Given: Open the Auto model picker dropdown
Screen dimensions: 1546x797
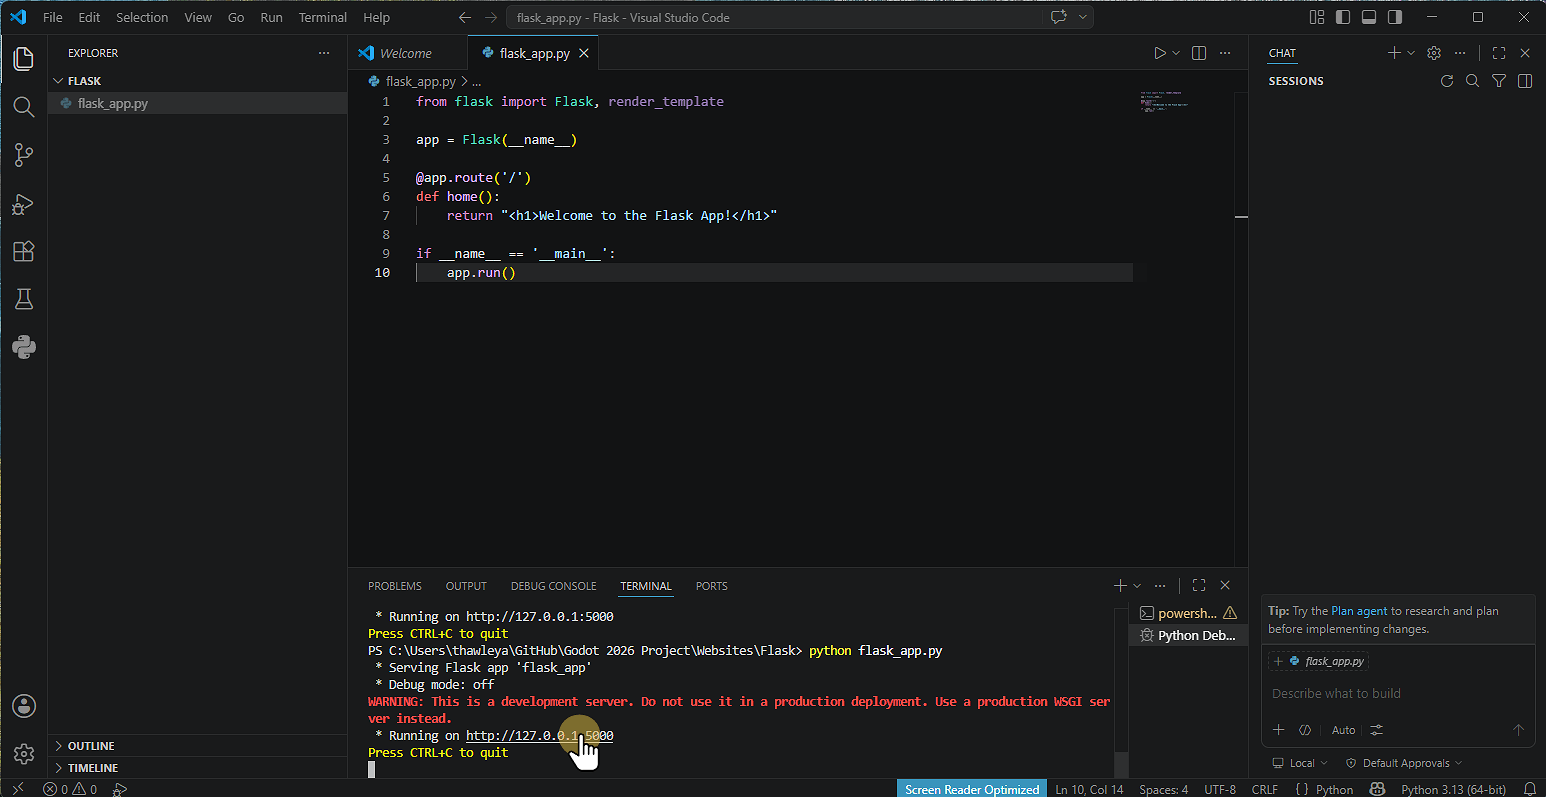Looking at the screenshot, I should tap(1344, 730).
